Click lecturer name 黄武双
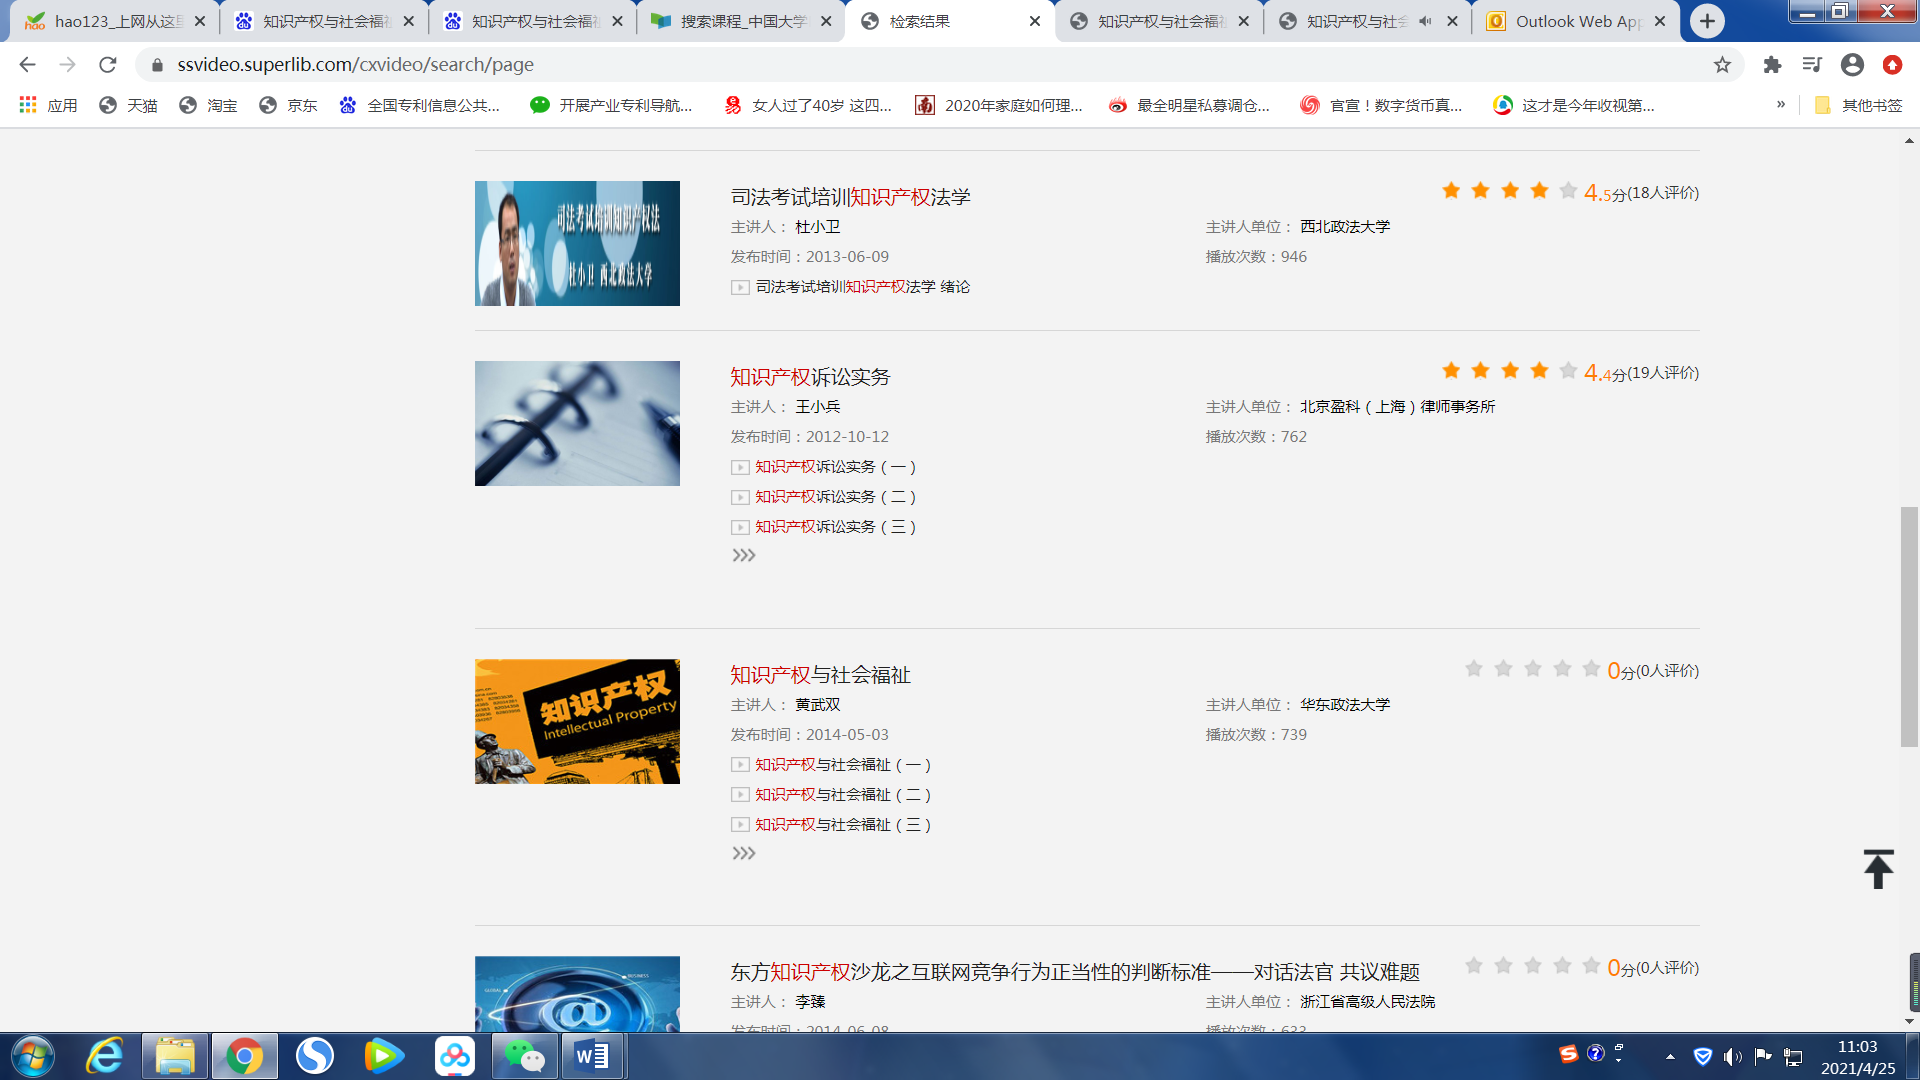This screenshot has height=1080, width=1920. click(x=817, y=705)
